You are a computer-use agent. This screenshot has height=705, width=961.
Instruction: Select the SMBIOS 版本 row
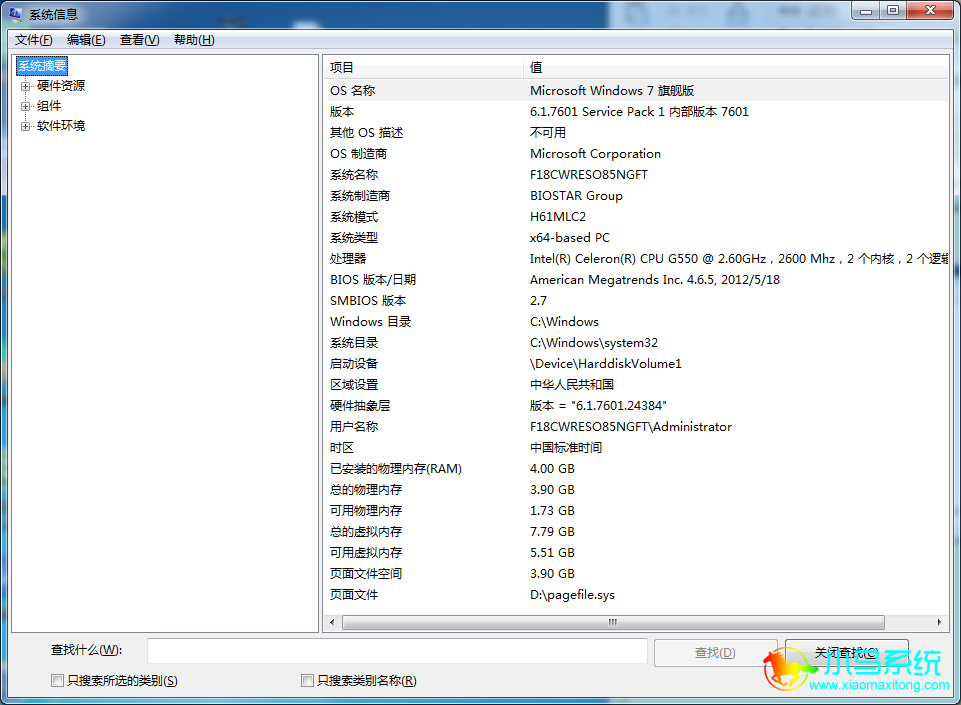[x=636, y=300]
